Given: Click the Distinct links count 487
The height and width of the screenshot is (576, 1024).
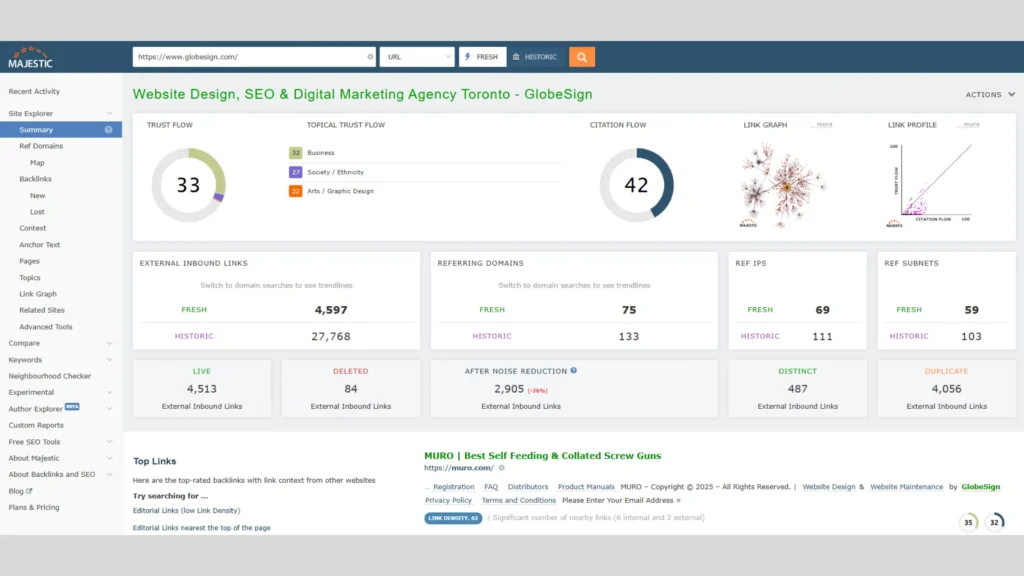Looking at the screenshot, I should (797, 389).
